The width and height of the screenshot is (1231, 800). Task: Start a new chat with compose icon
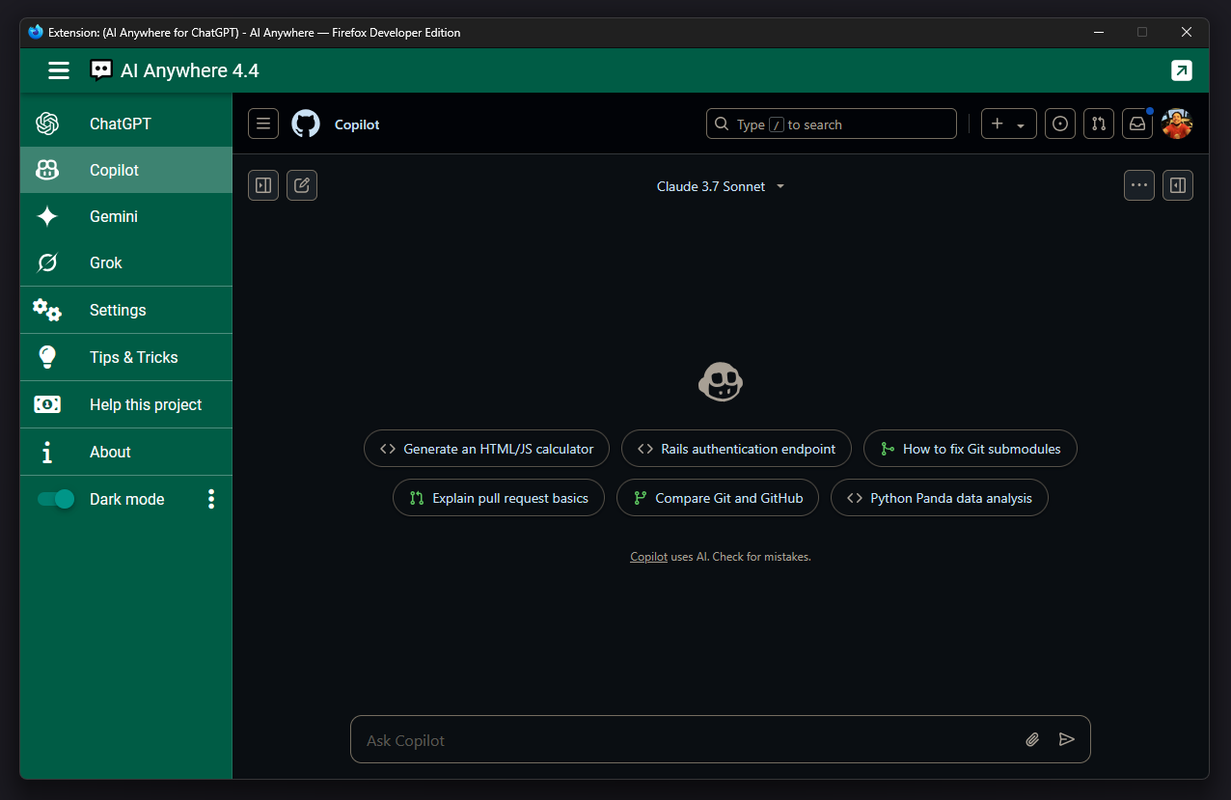click(302, 185)
